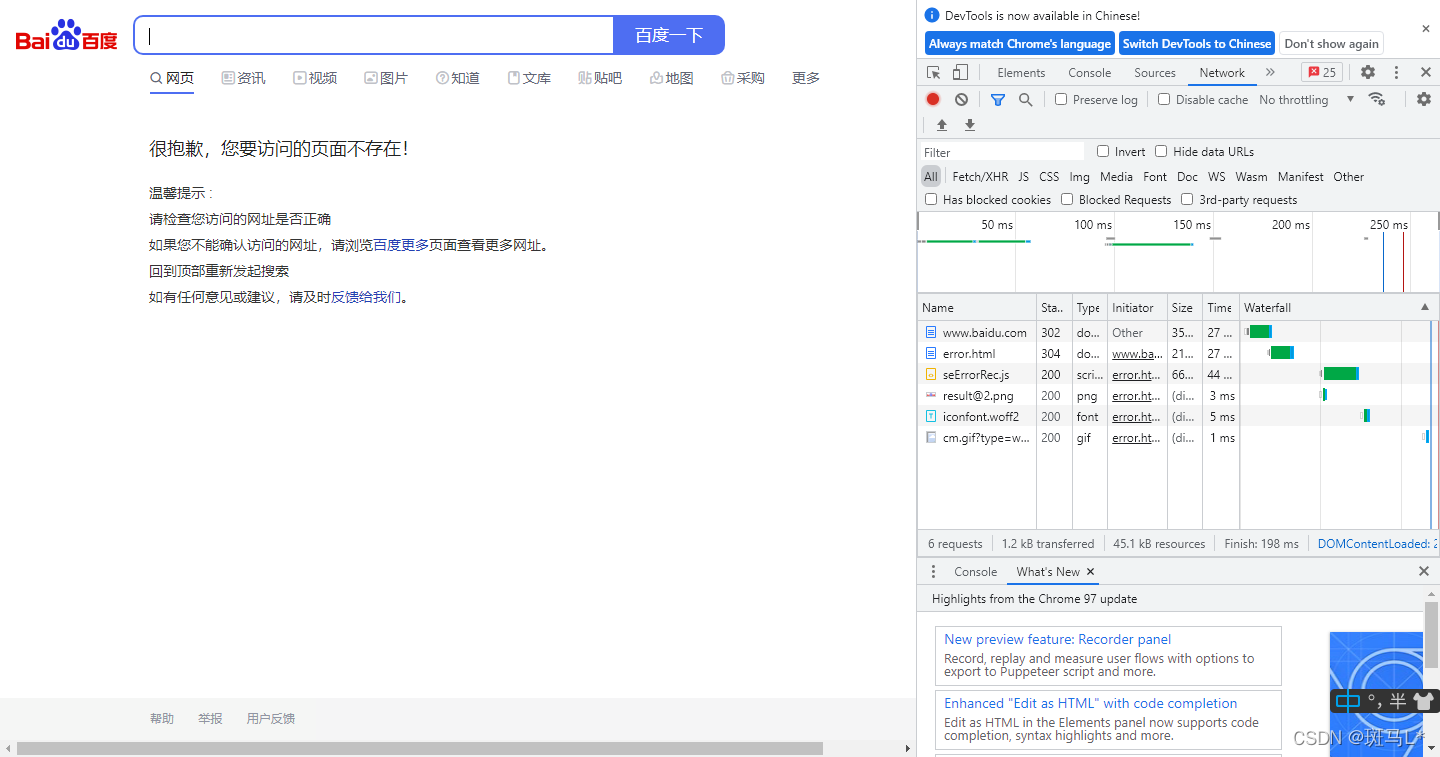This screenshot has height=757, width=1440.
Task: Select the Network tab
Action: (x=1222, y=72)
